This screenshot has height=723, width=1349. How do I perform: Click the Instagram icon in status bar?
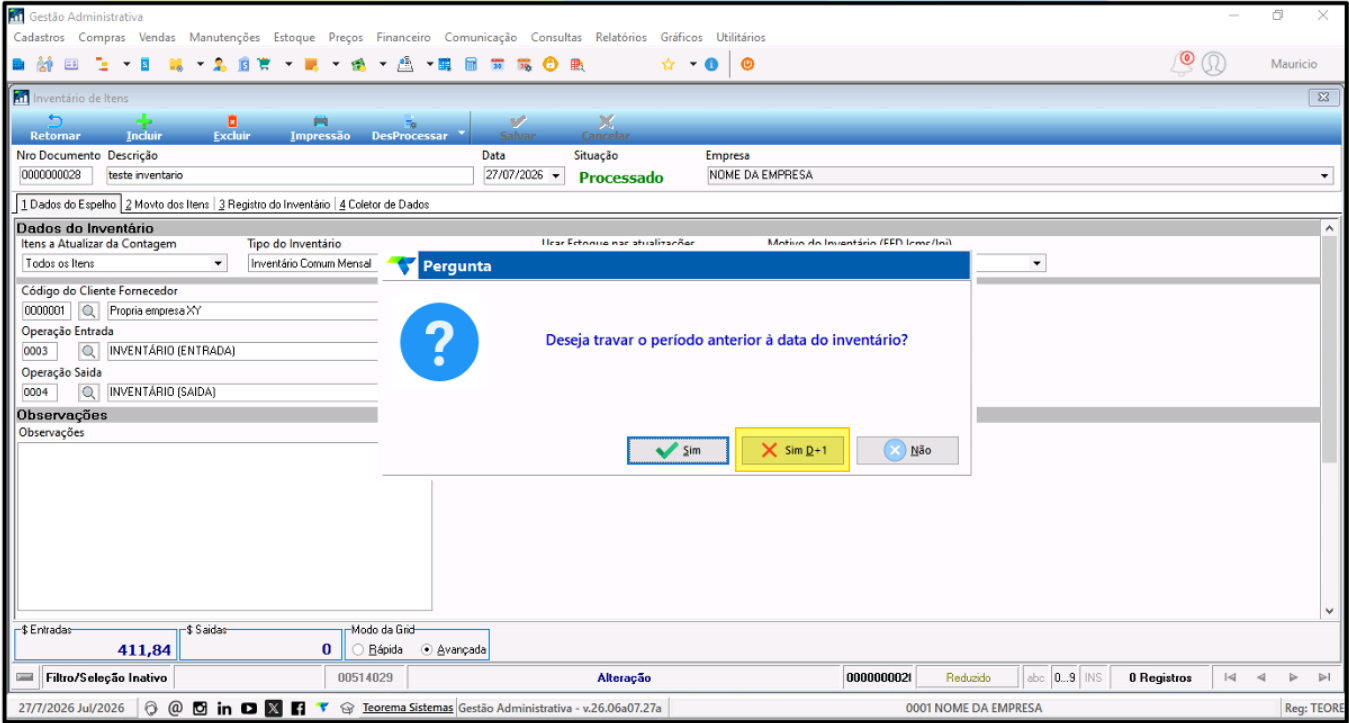[x=199, y=708]
